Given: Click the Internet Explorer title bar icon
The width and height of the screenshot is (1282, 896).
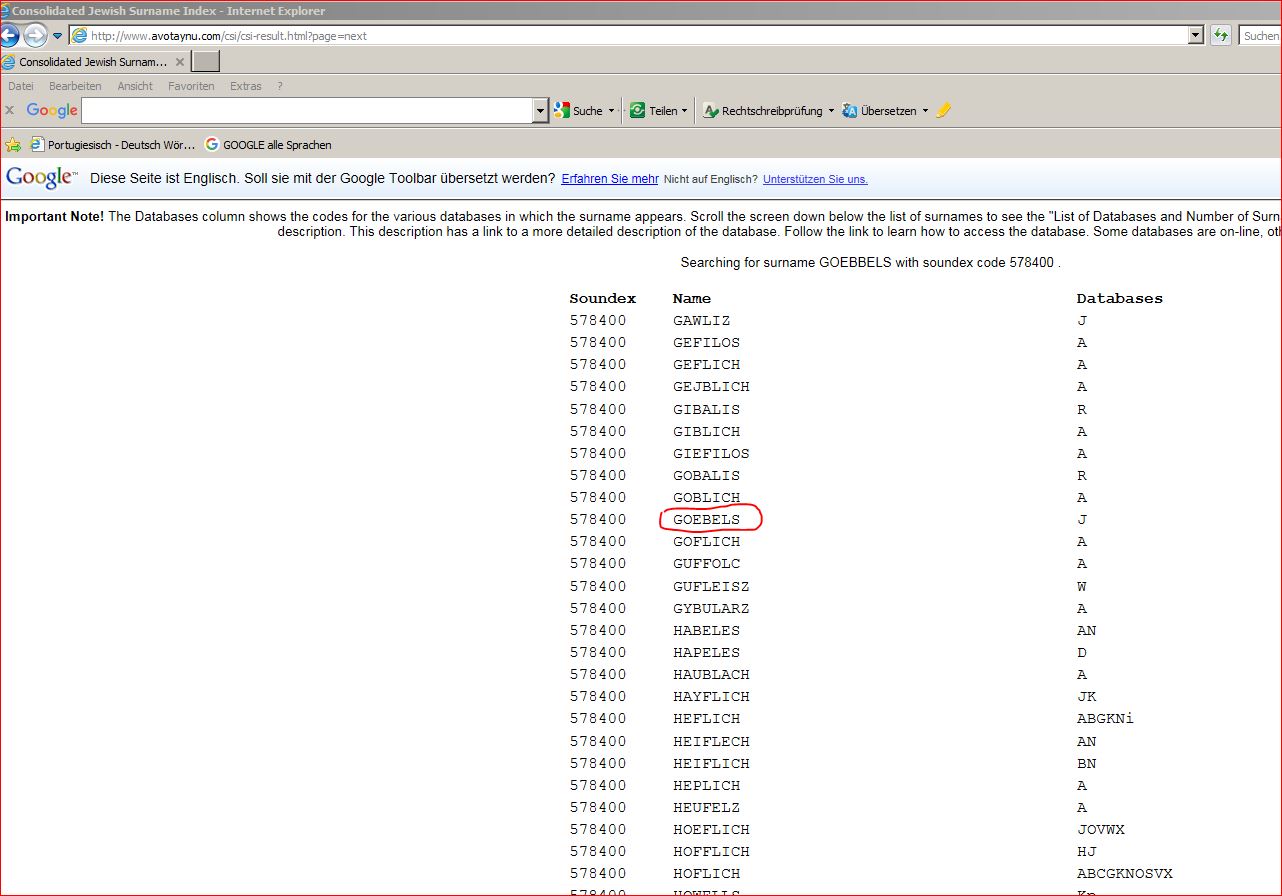Looking at the screenshot, I should (x=5, y=11).
